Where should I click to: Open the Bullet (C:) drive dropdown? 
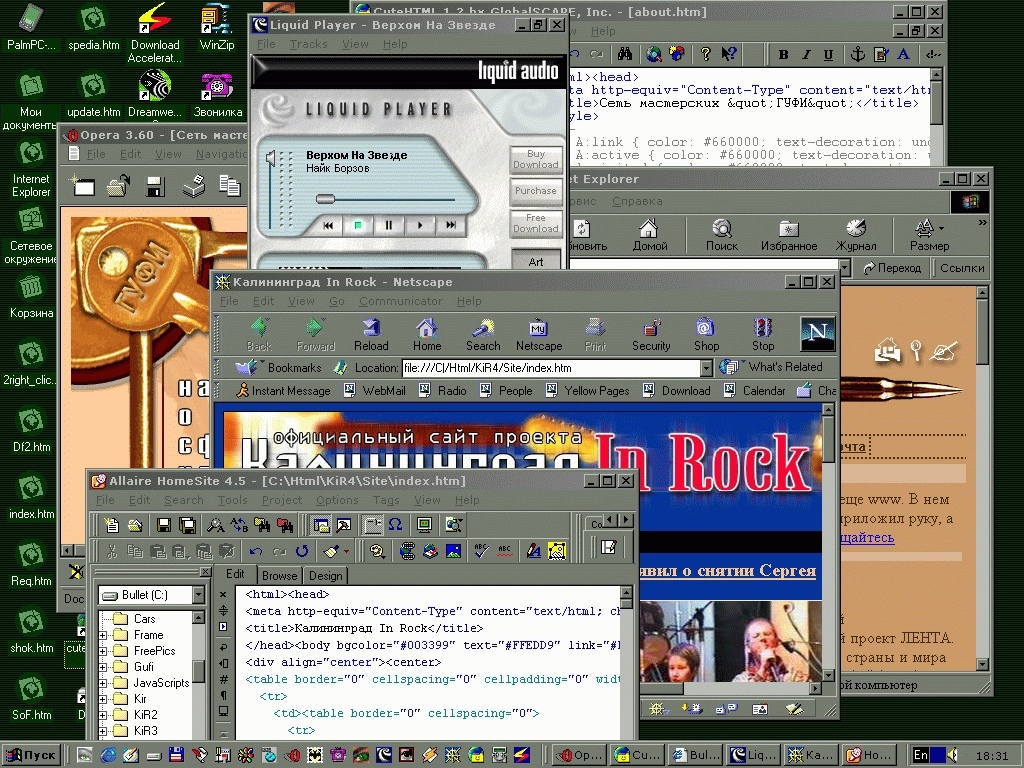tap(199, 595)
